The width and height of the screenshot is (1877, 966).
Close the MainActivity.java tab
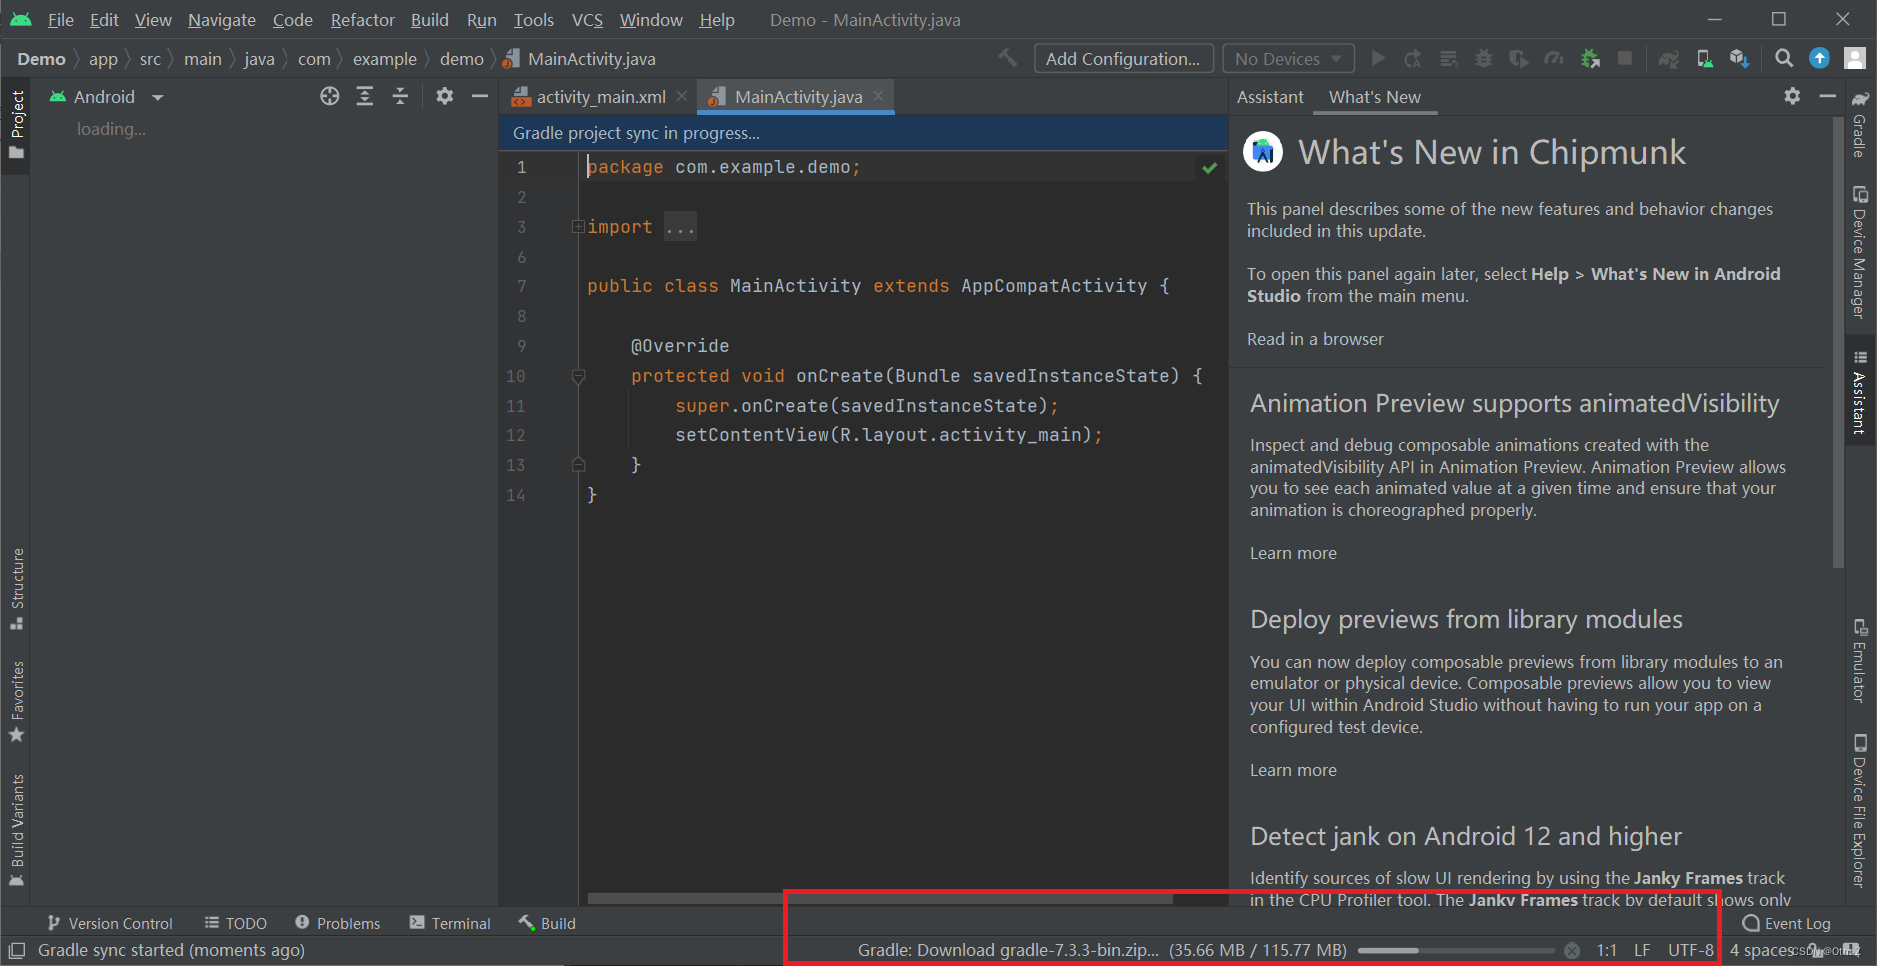point(878,96)
